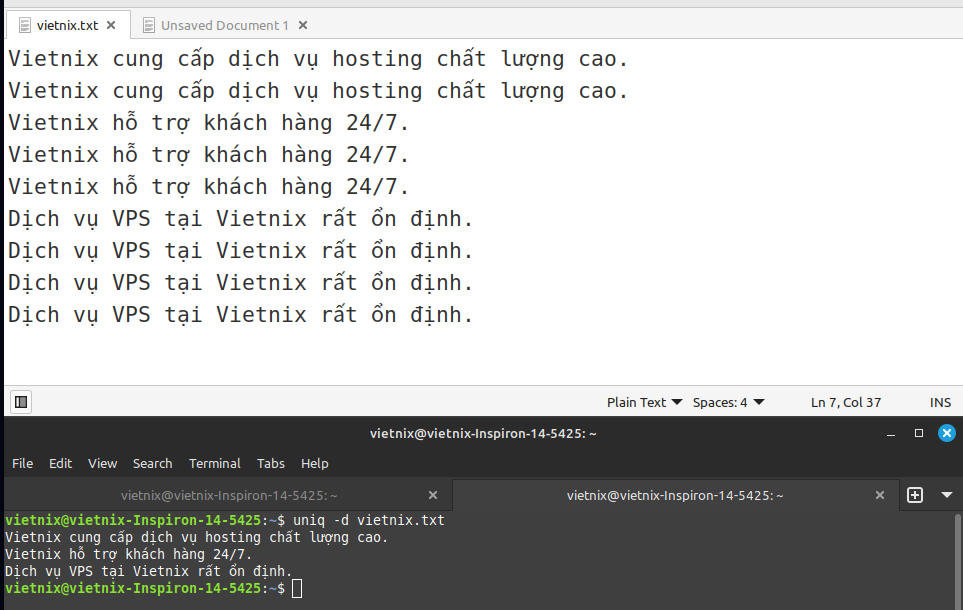Open the Terminal menu in menu bar
The image size is (963, 610).
[214, 463]
